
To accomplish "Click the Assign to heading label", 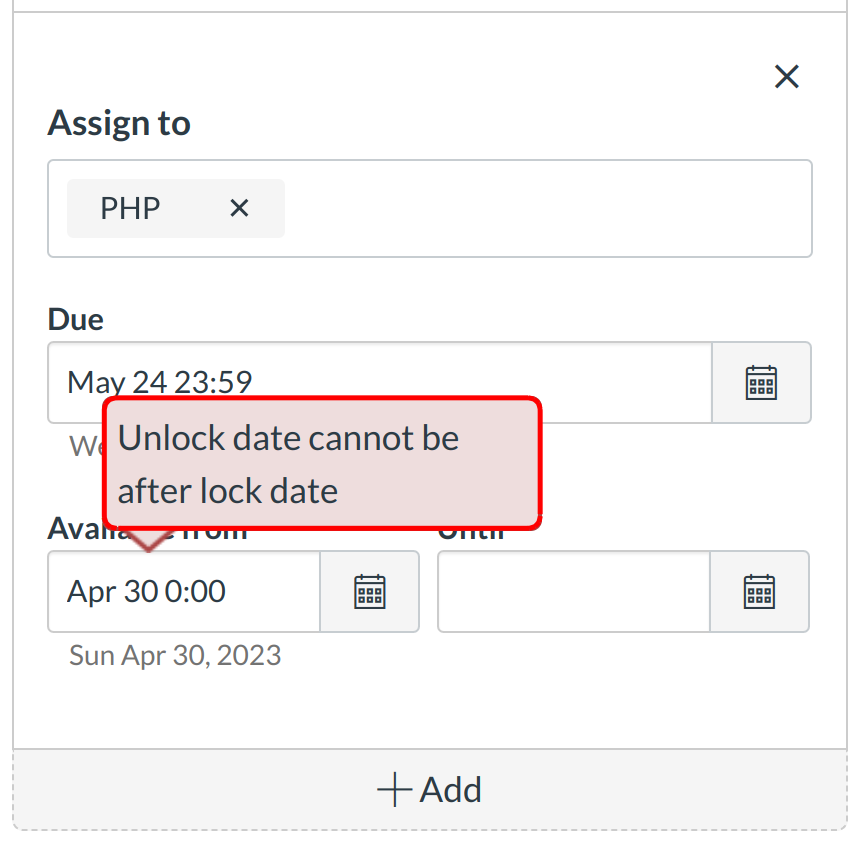I will click(x=119, y=124).
